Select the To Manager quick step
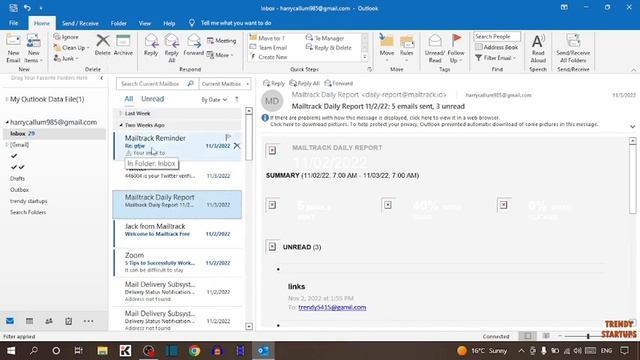The image size is (640, 360). (x=325, y=38)
